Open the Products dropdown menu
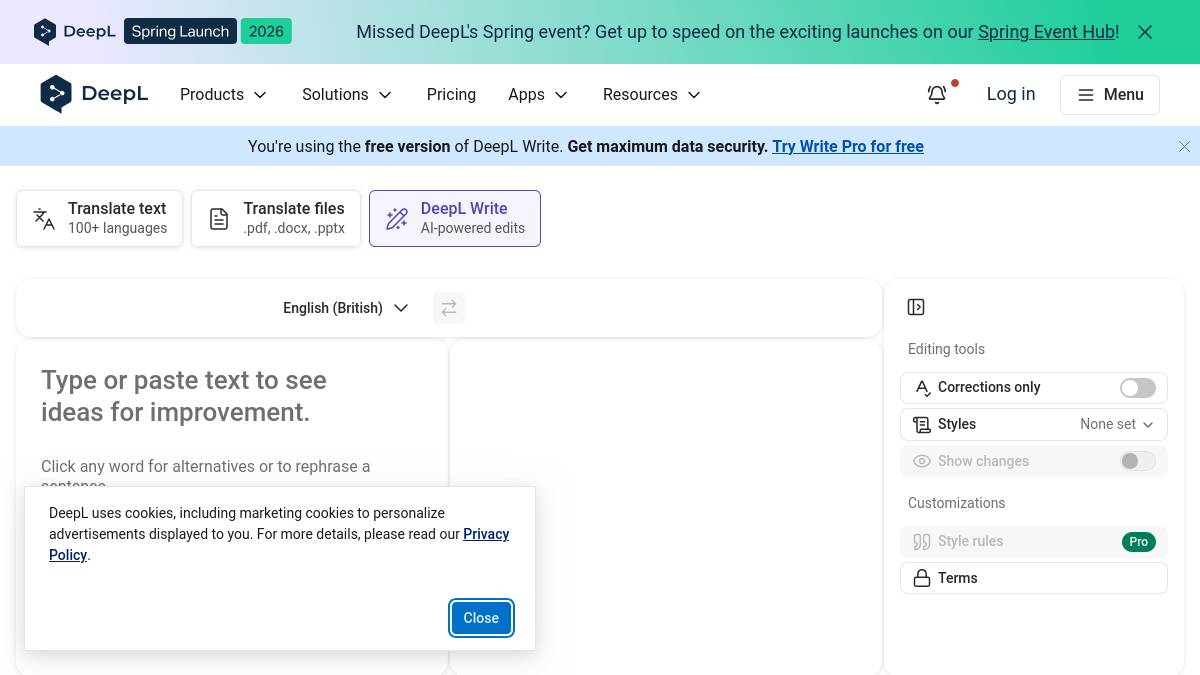1200x675 pixels. (223, 94)
